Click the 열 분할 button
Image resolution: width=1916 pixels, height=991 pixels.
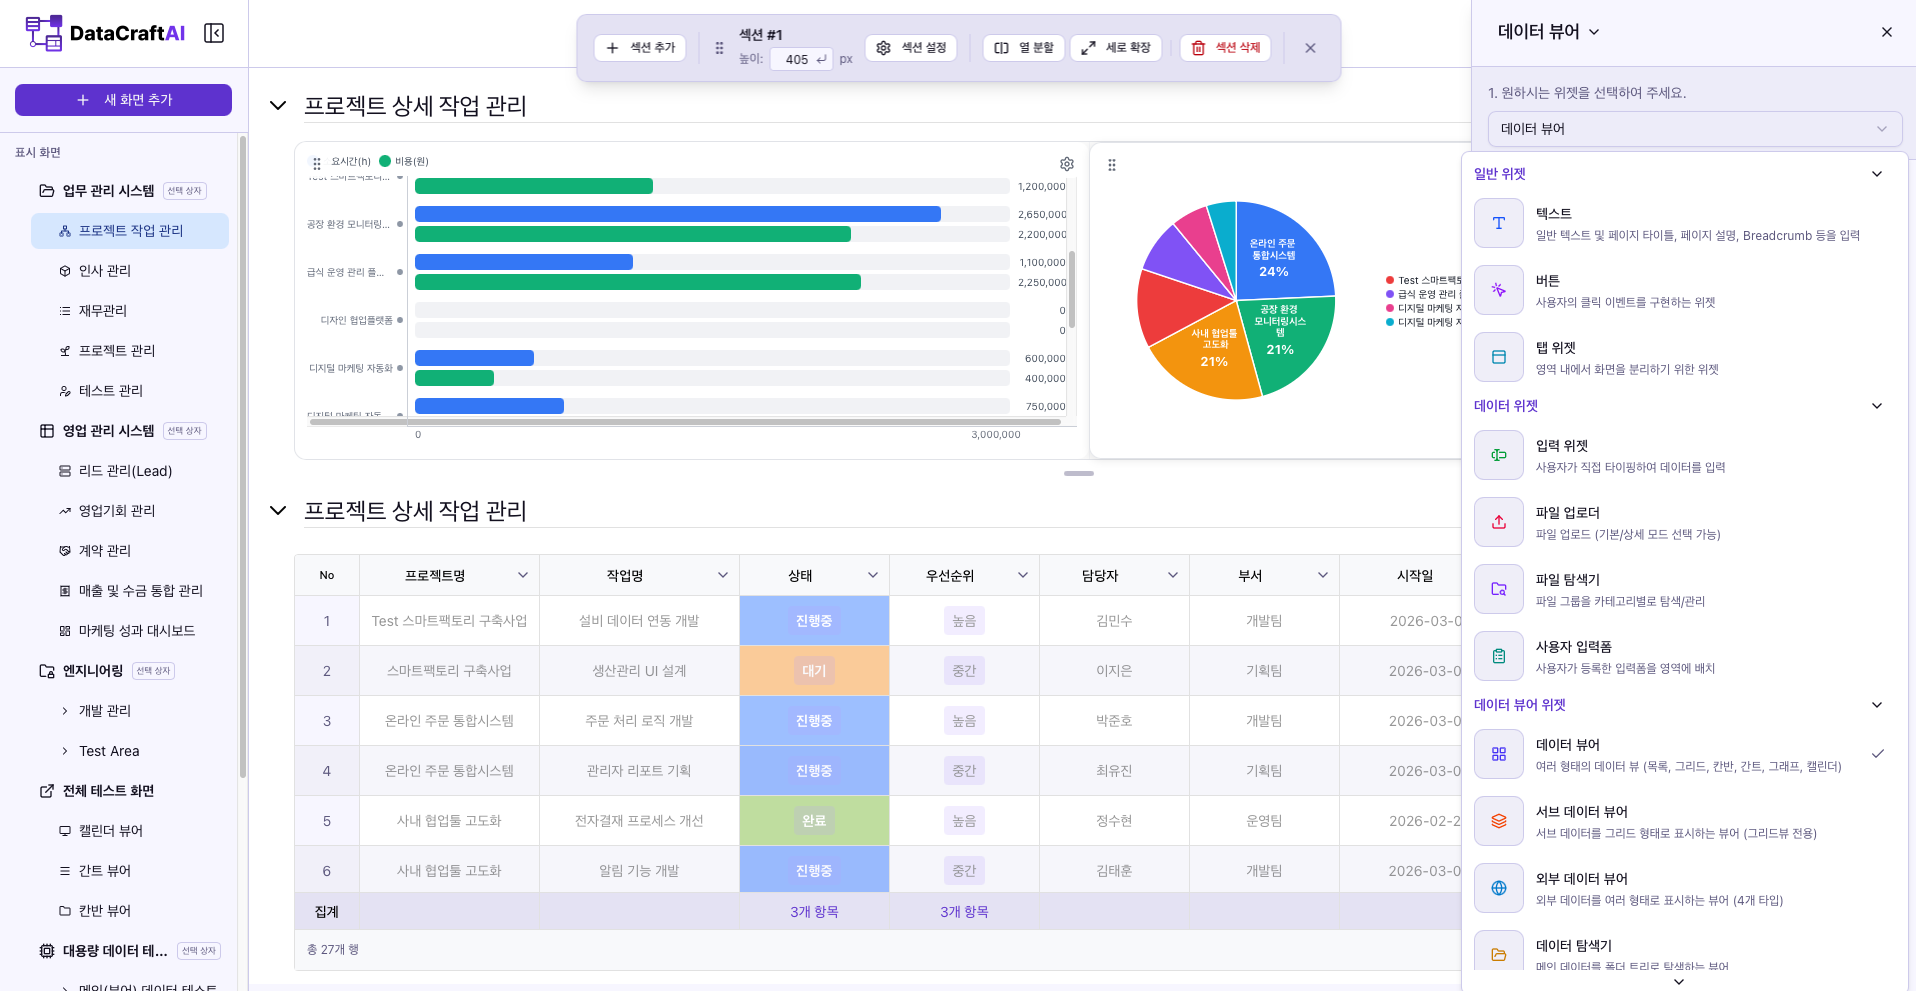tap(1023, 48)
